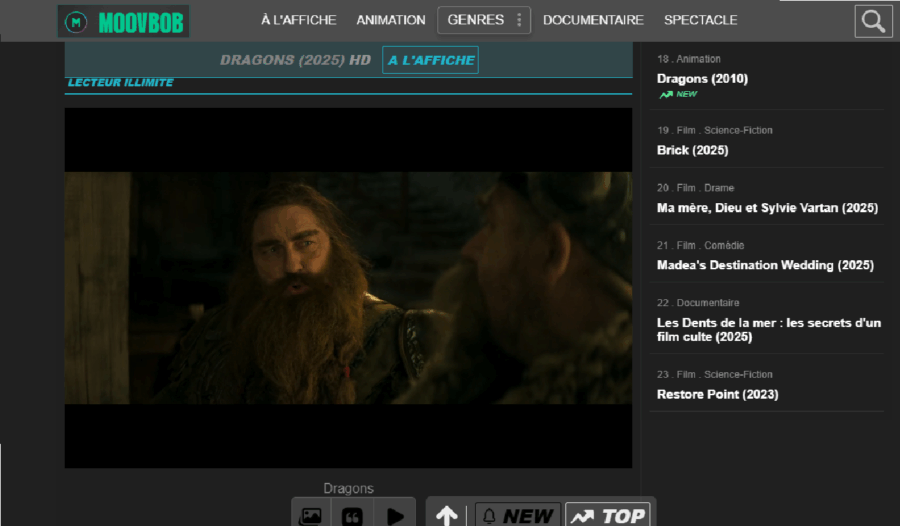Open Ma mère, Dieu et Sylvie Vartan (2025)
The width and height of the screenshot is (900, 526).
(767, 208)
